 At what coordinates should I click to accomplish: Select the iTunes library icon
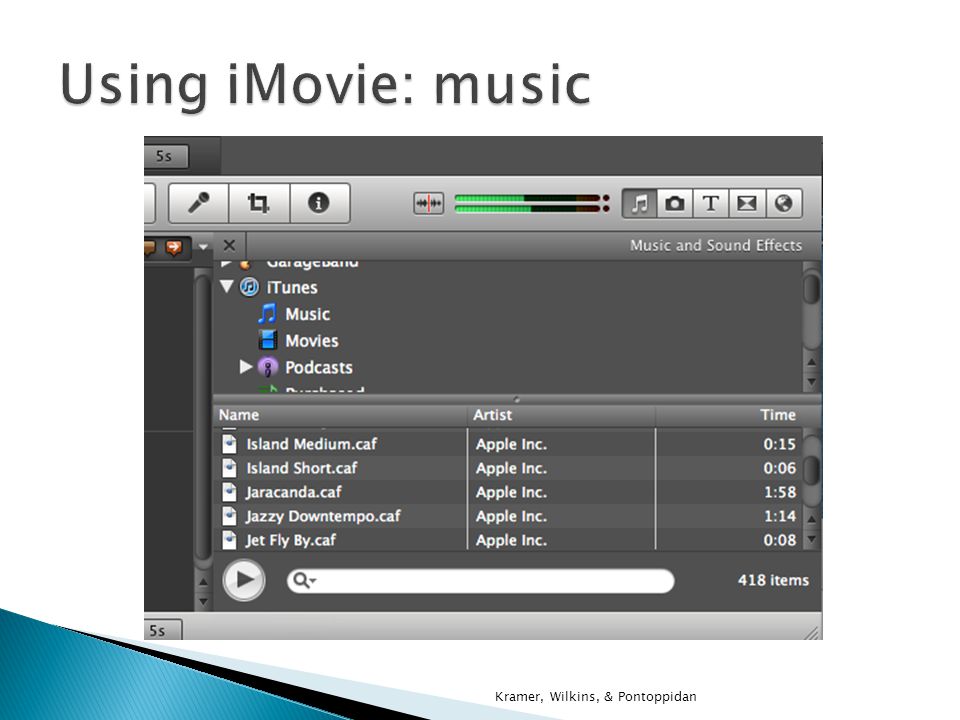249,287
